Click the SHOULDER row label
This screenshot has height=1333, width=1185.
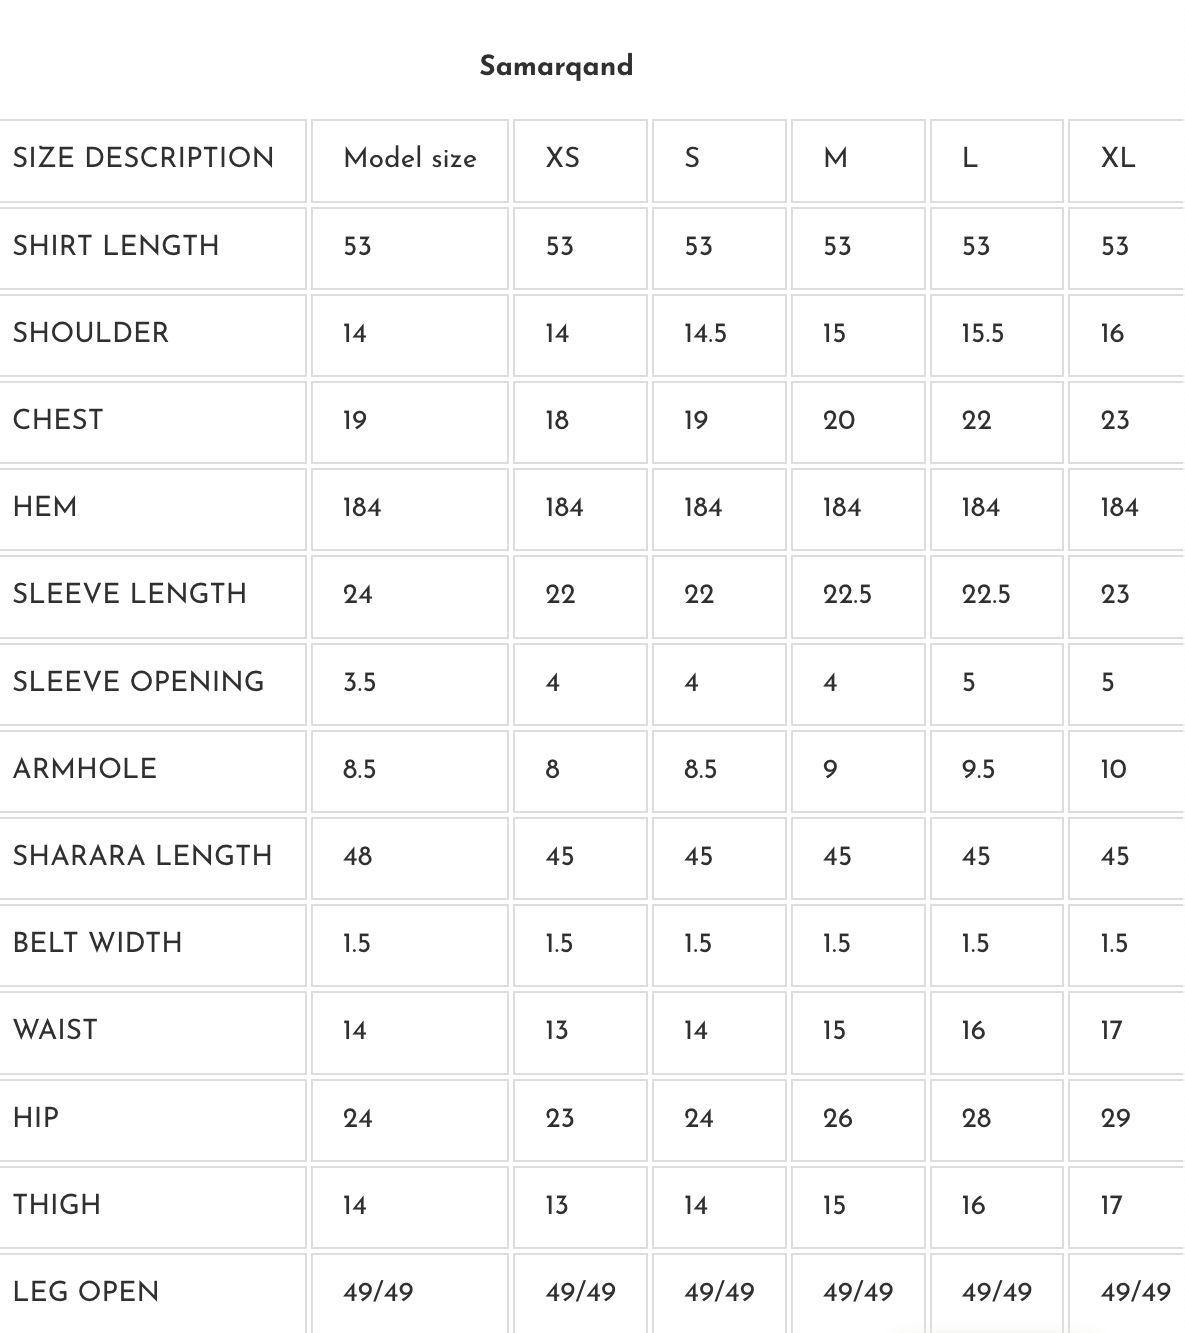(x=91, y=333)
